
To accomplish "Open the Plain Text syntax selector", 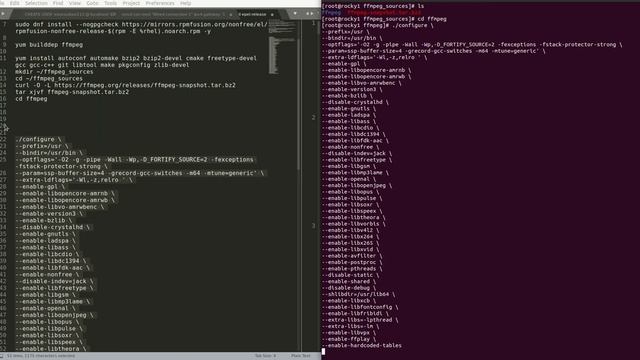I will point(301,356).
